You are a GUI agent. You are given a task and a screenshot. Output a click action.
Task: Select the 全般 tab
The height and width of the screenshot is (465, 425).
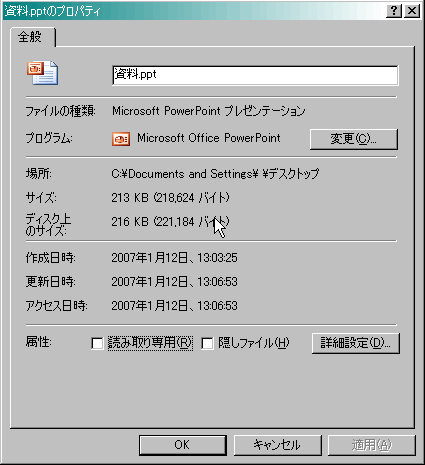coord(32,37)
